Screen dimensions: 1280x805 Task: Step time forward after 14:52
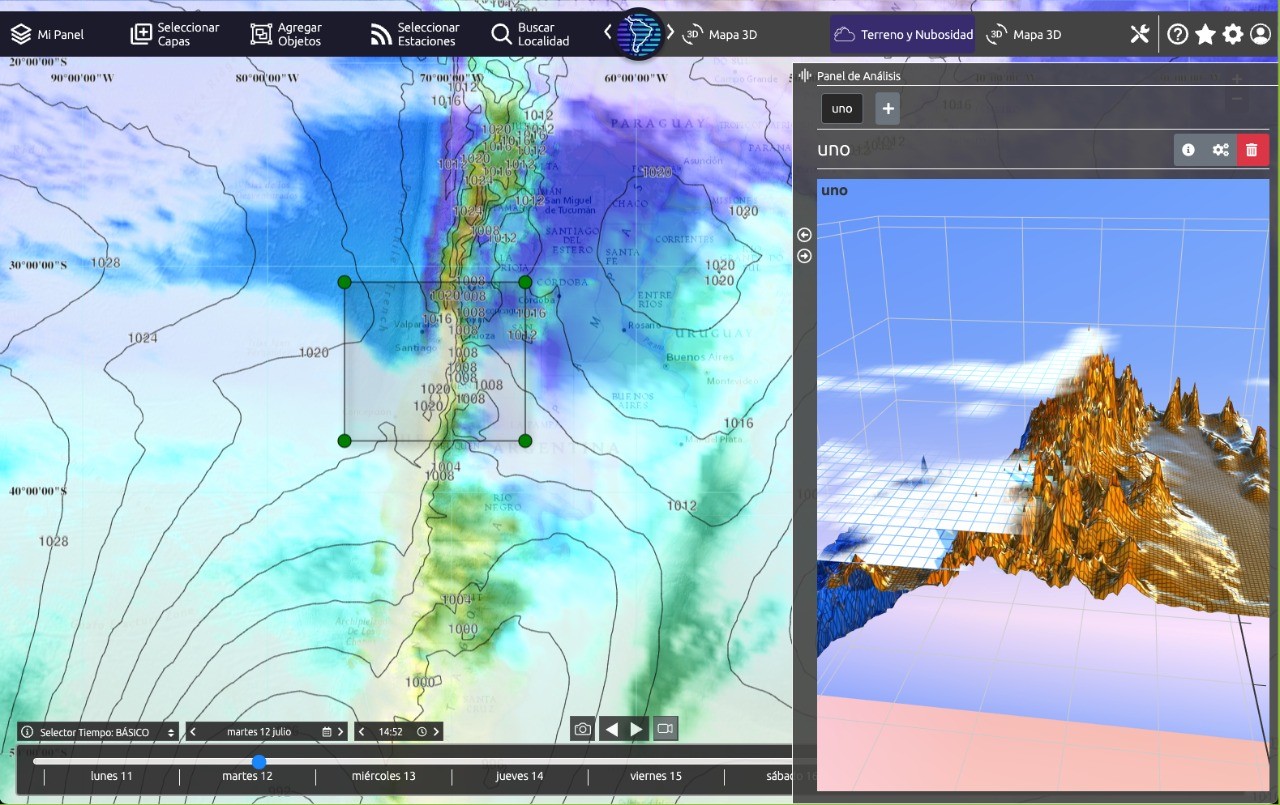[x=436, y=732]
